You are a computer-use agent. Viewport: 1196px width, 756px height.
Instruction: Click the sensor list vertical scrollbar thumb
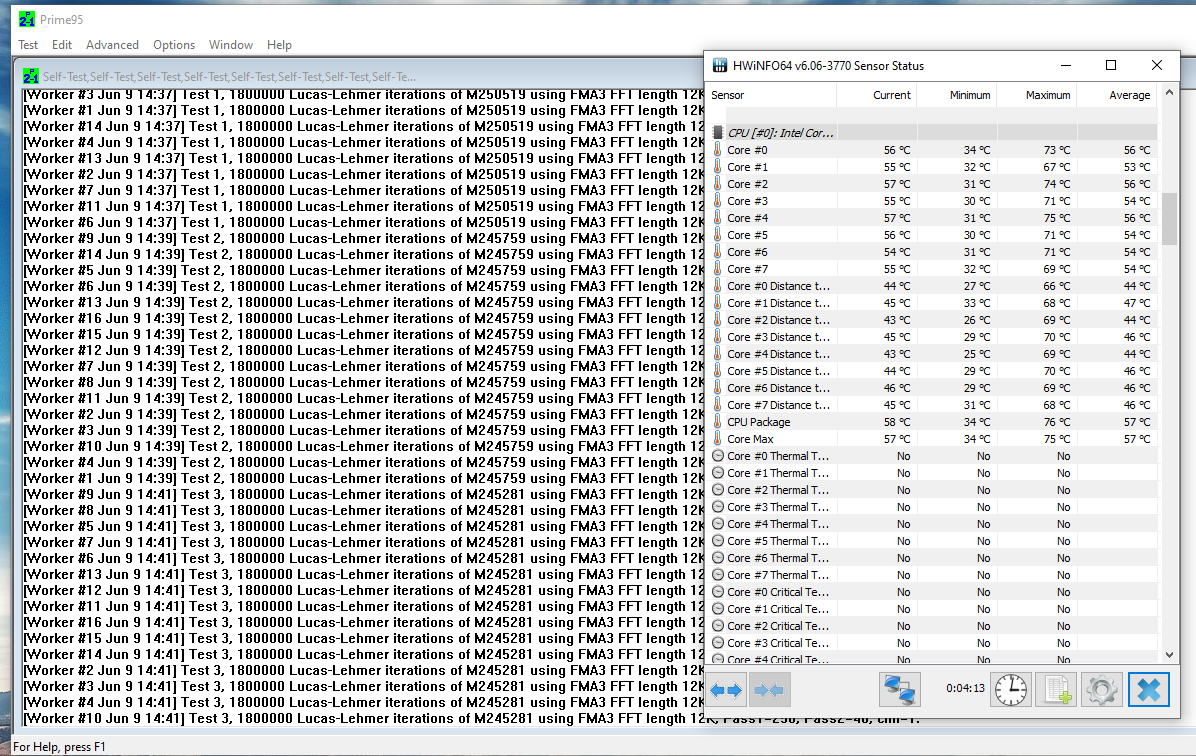[x=1169, y=218]
